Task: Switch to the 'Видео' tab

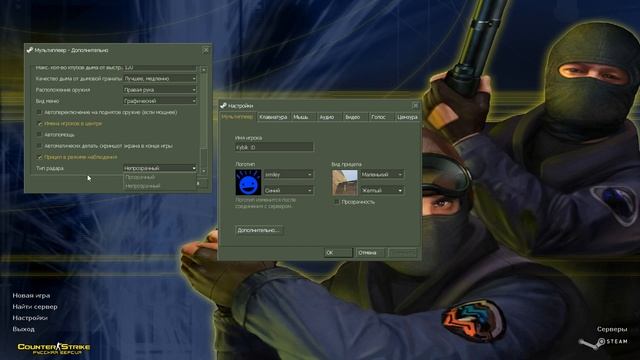Action: 355,117
